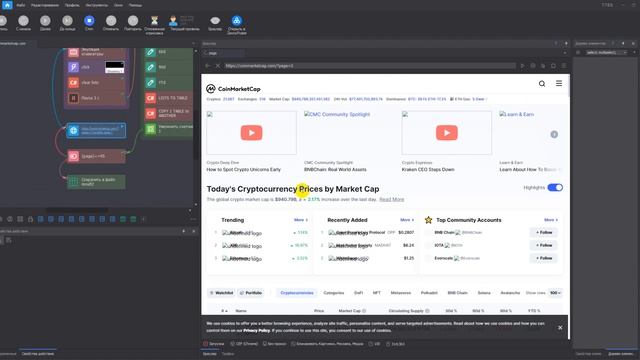
Task: Select the COPY 1 TABLE to ANOTHER block
Action: [x=169, y=113]
